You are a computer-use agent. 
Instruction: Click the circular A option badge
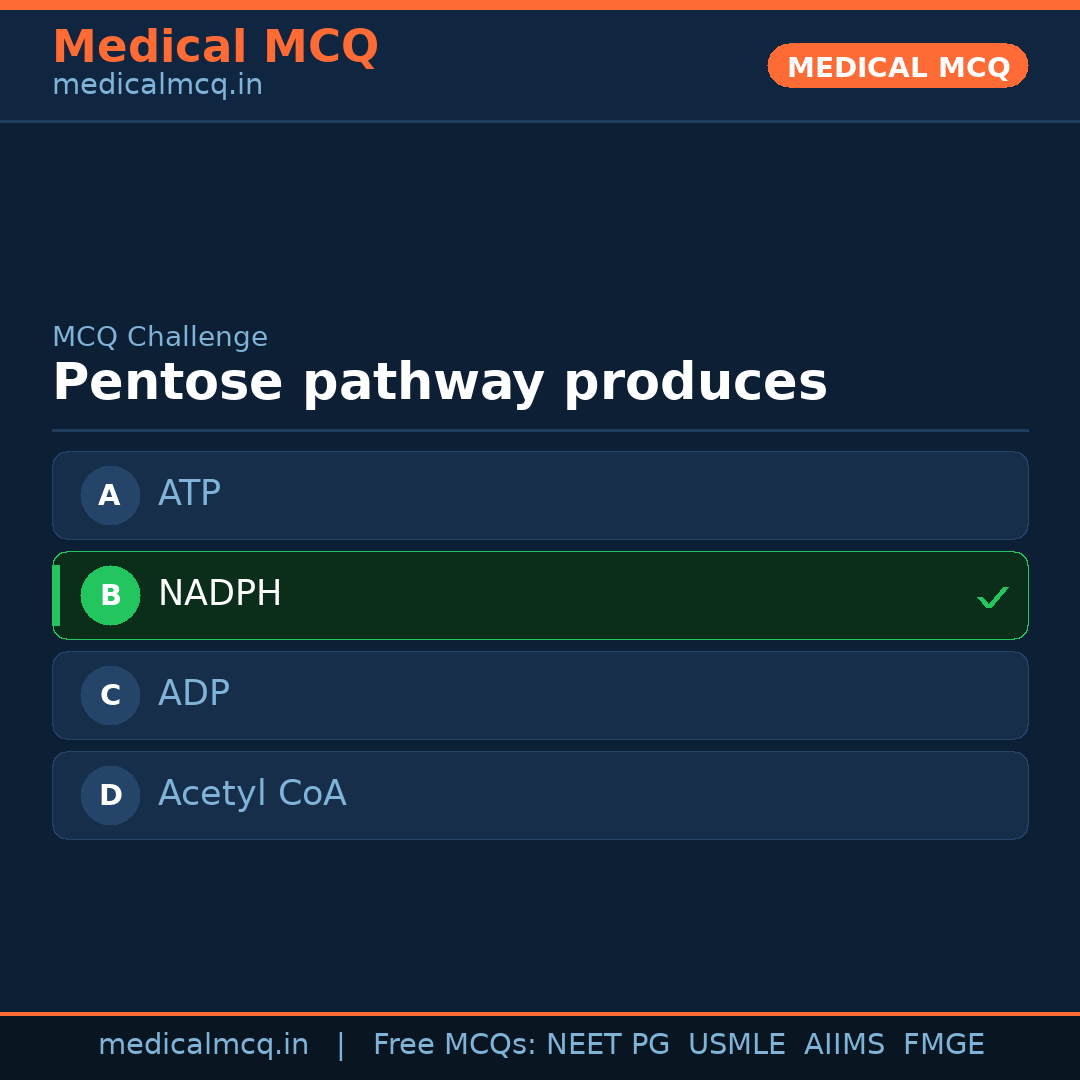110,495
